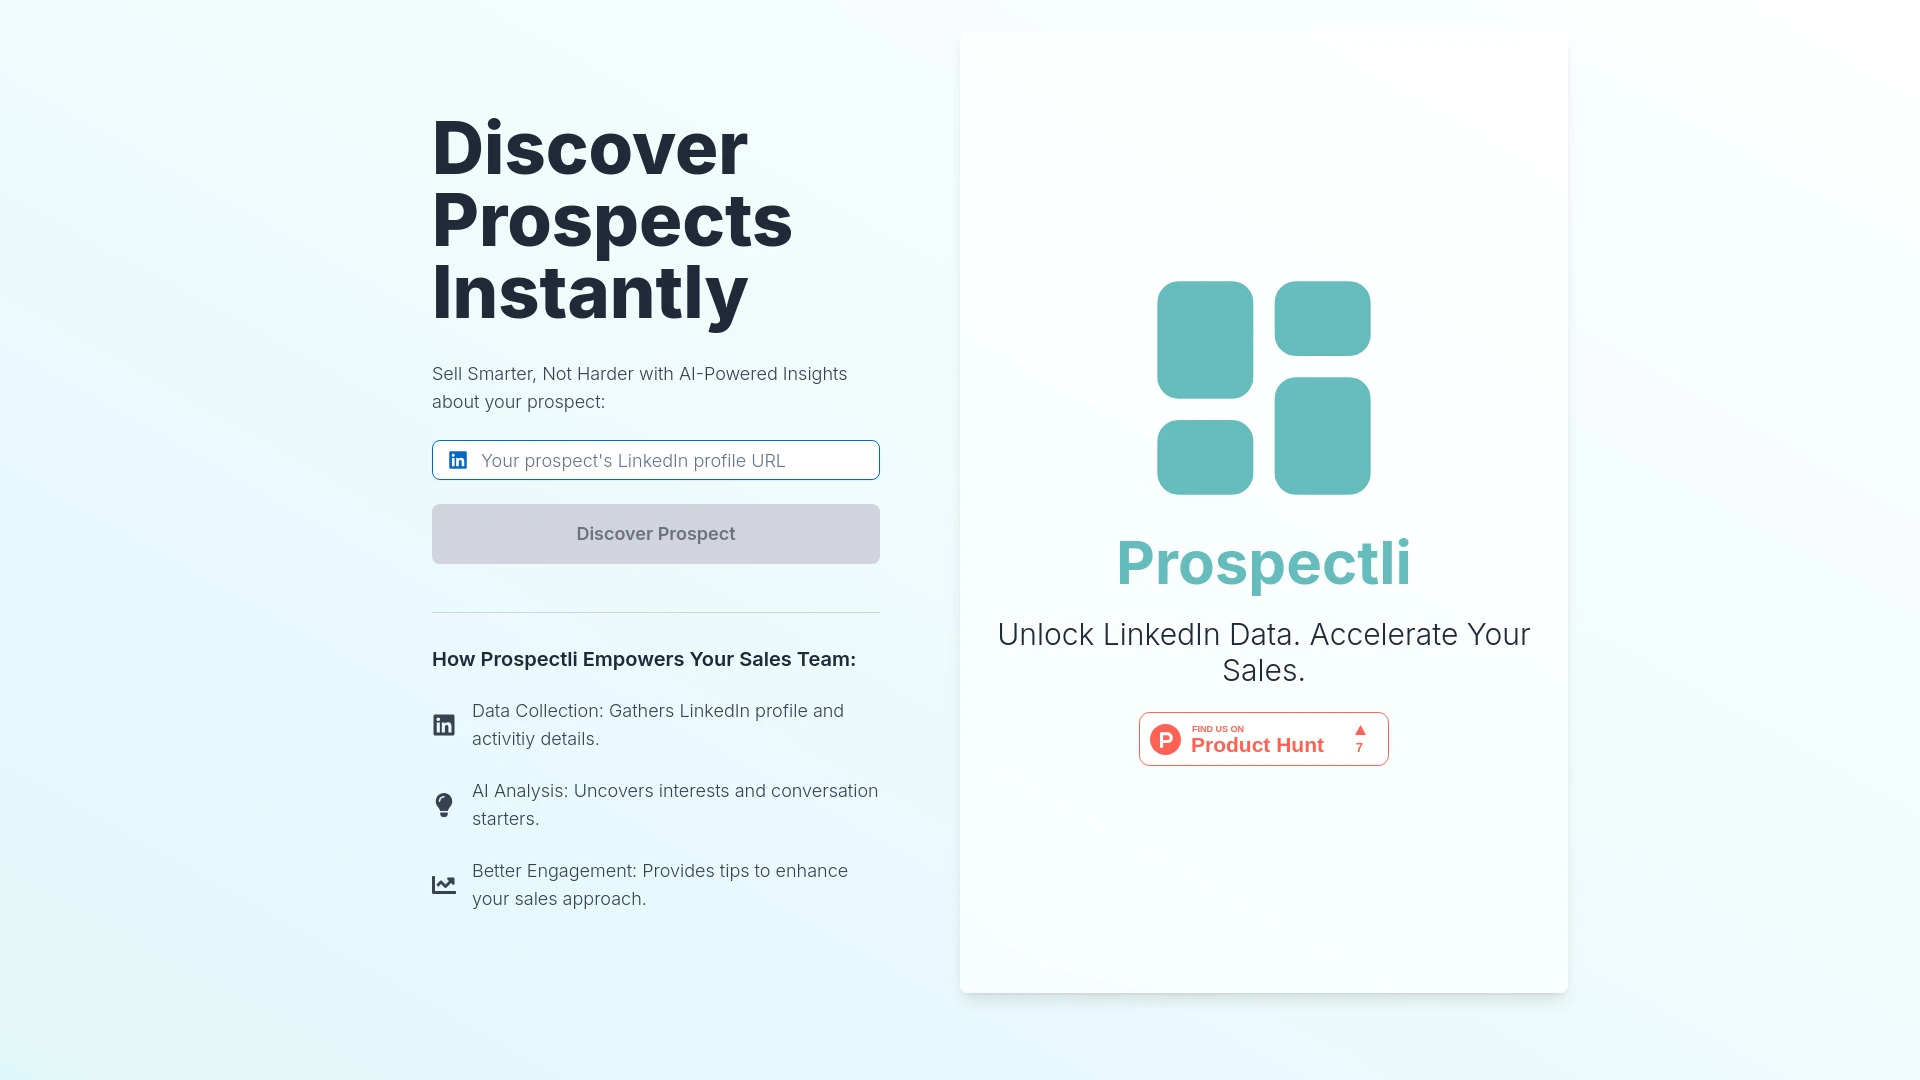This screenshot has height=1080, width=1920.
Task: Click the AI Analysis lightbulb icon
Action: (x=443, y=804)
